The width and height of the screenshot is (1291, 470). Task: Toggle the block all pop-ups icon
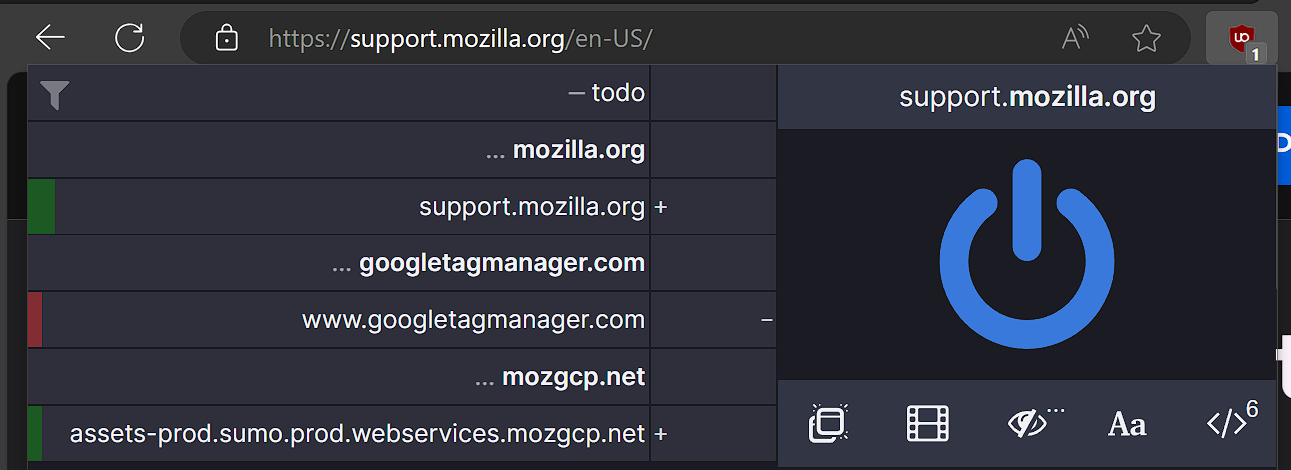tap(828, 424)
